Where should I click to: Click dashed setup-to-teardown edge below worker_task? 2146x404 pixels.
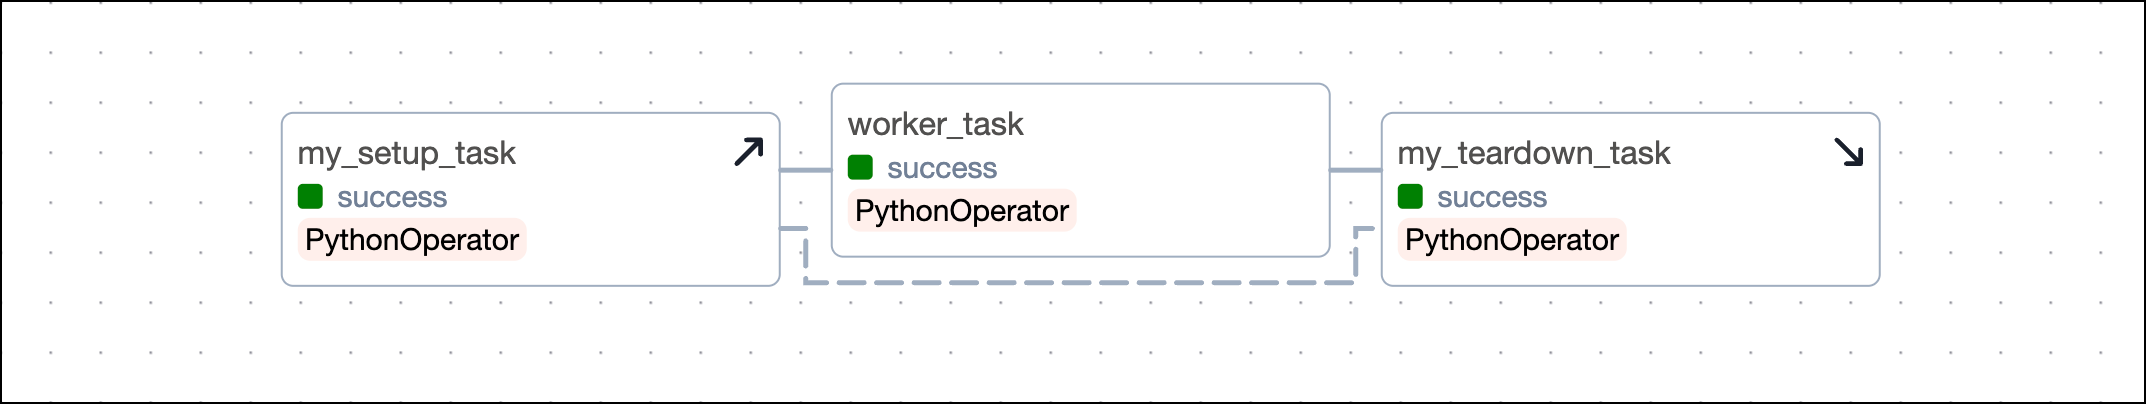coord(1080,283)
